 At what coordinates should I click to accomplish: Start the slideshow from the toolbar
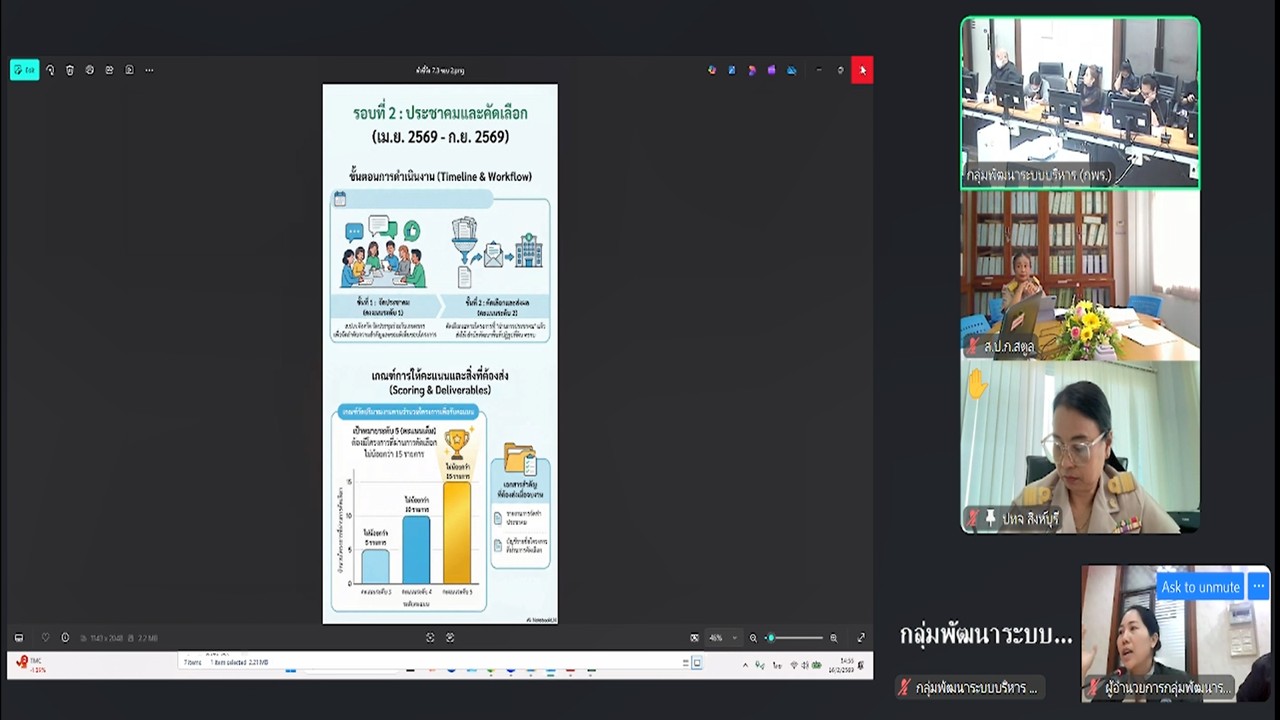click(x=109, y=70)
